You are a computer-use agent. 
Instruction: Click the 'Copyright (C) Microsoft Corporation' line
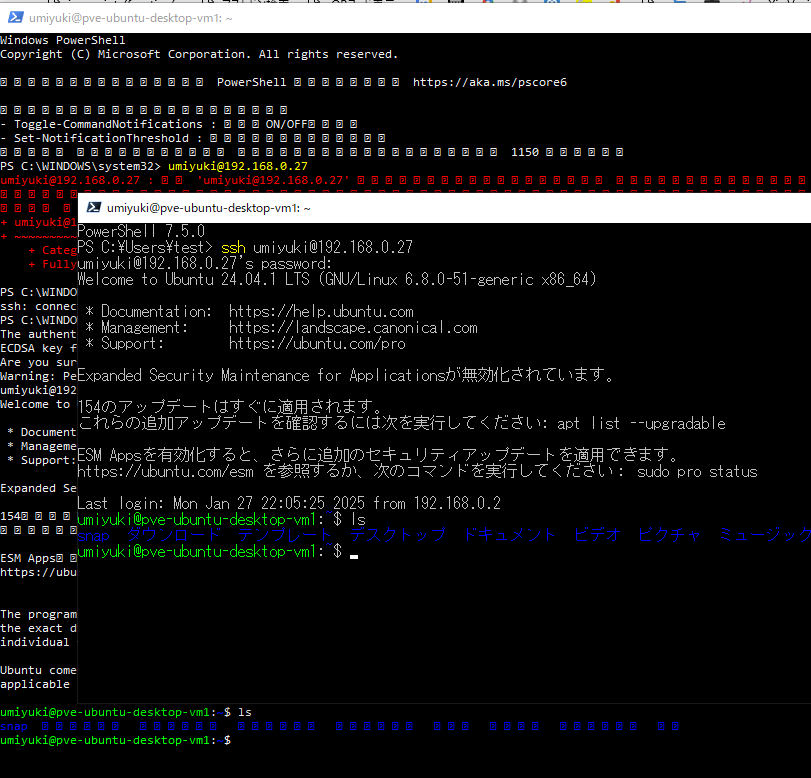(x=199, y=54)
